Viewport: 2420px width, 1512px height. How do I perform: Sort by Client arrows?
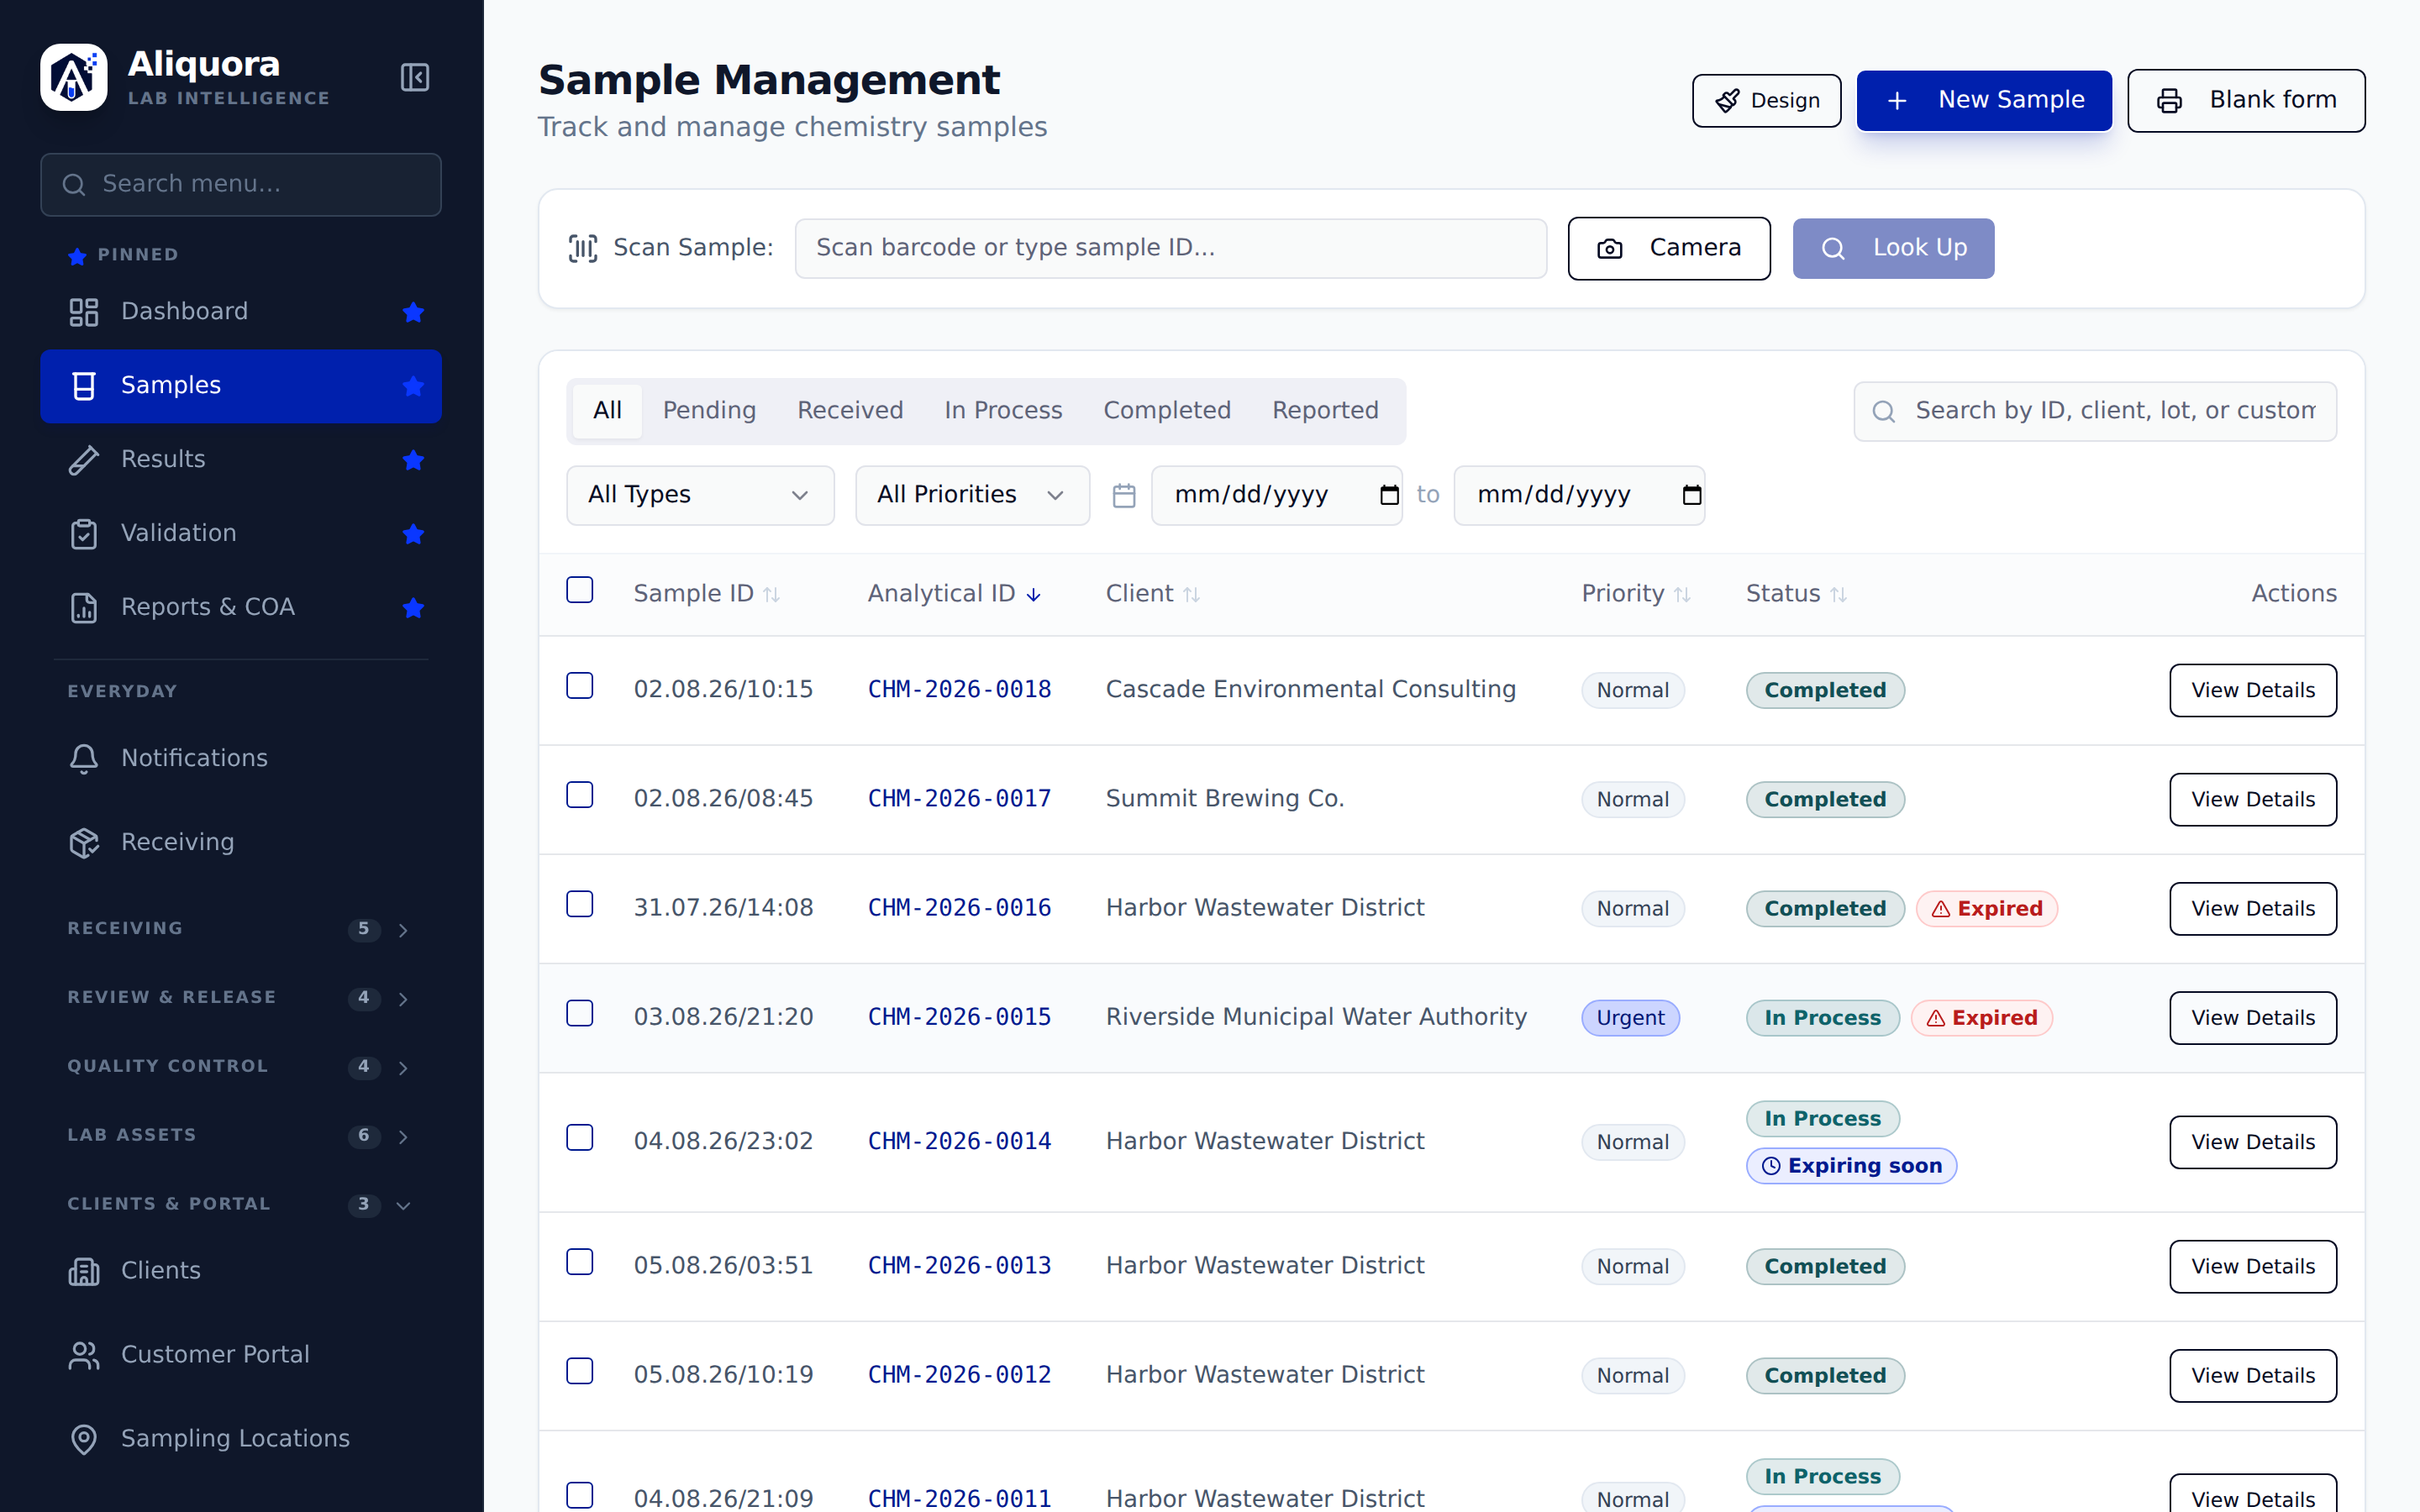pyautogui.click(x=1191, y=595)
